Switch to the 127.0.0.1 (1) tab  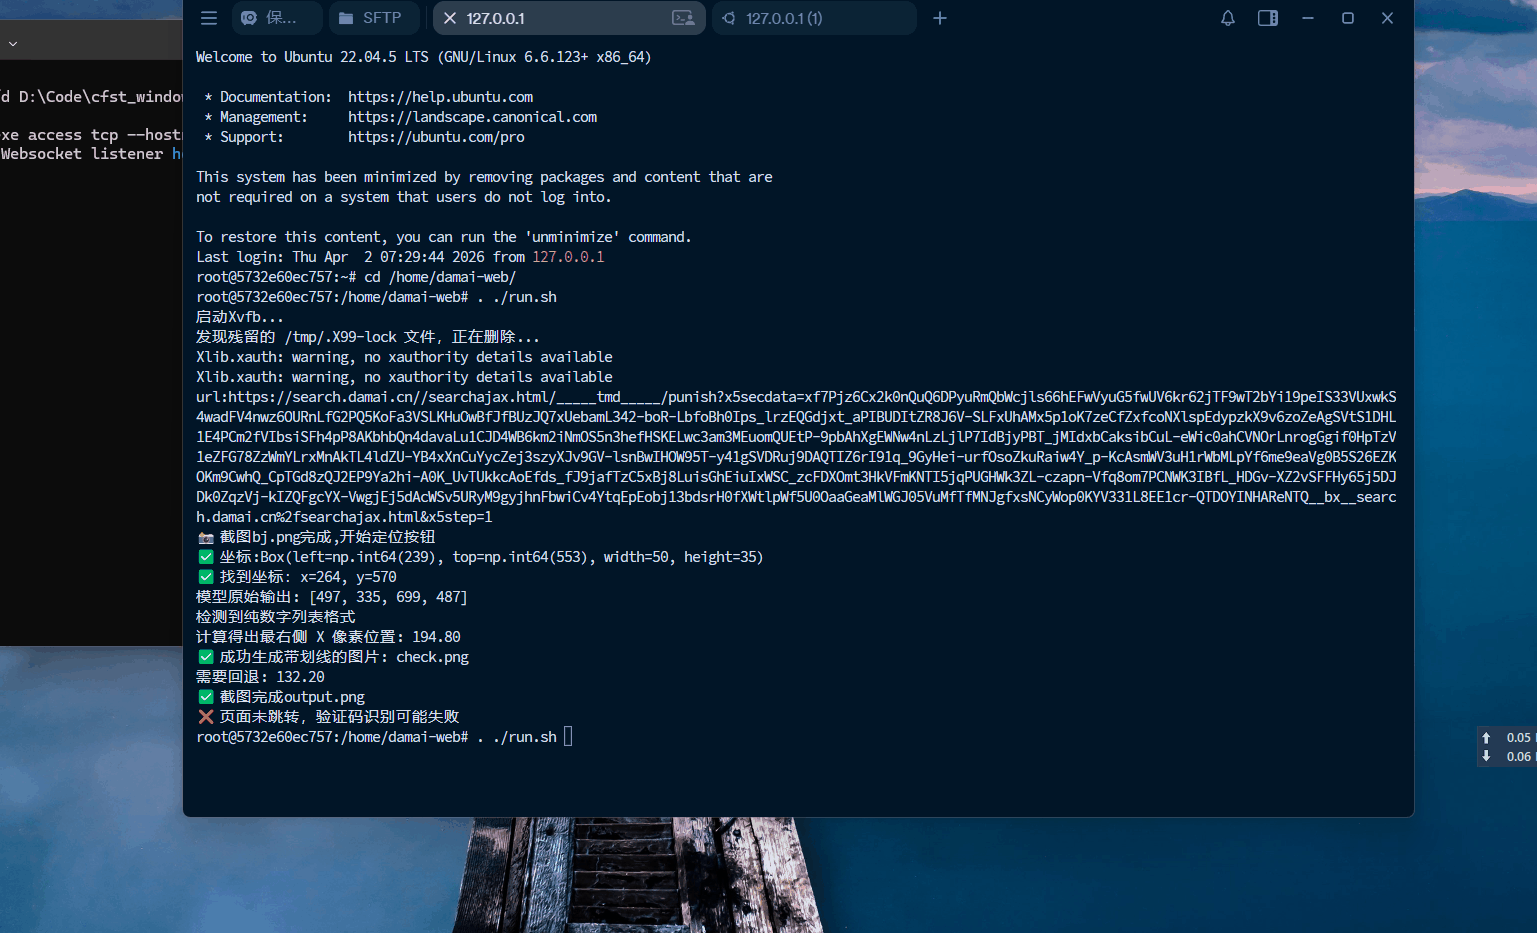pyautogui.click(x=784, y=18)
